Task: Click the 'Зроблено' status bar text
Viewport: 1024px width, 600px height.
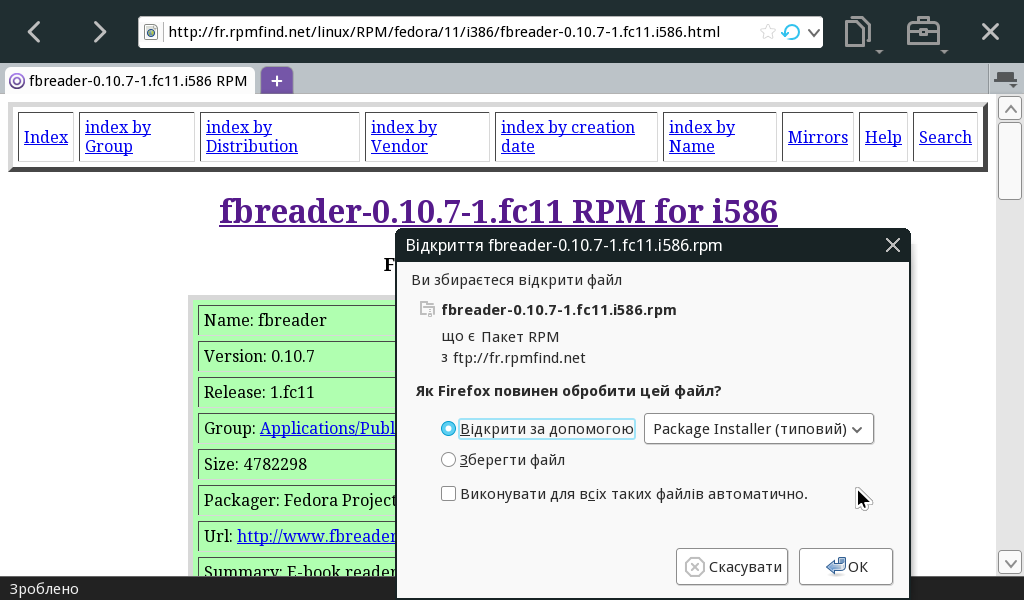Action: [44, 589]
